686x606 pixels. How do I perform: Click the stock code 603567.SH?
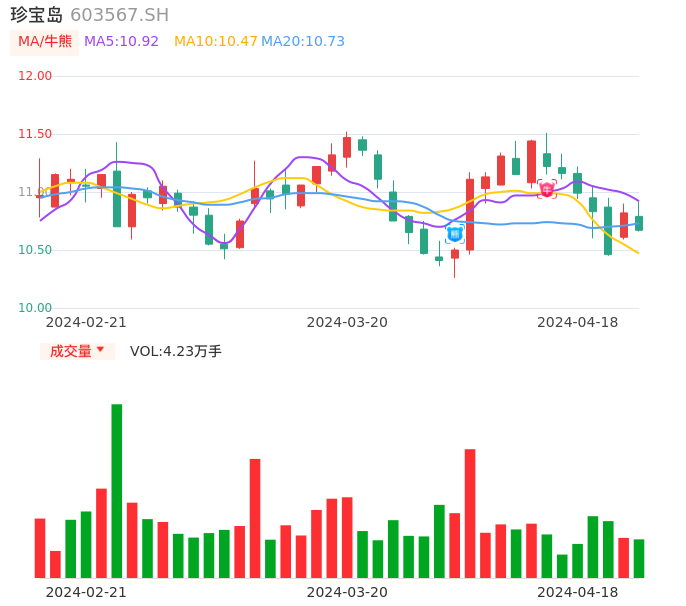(x=119, y=15)
